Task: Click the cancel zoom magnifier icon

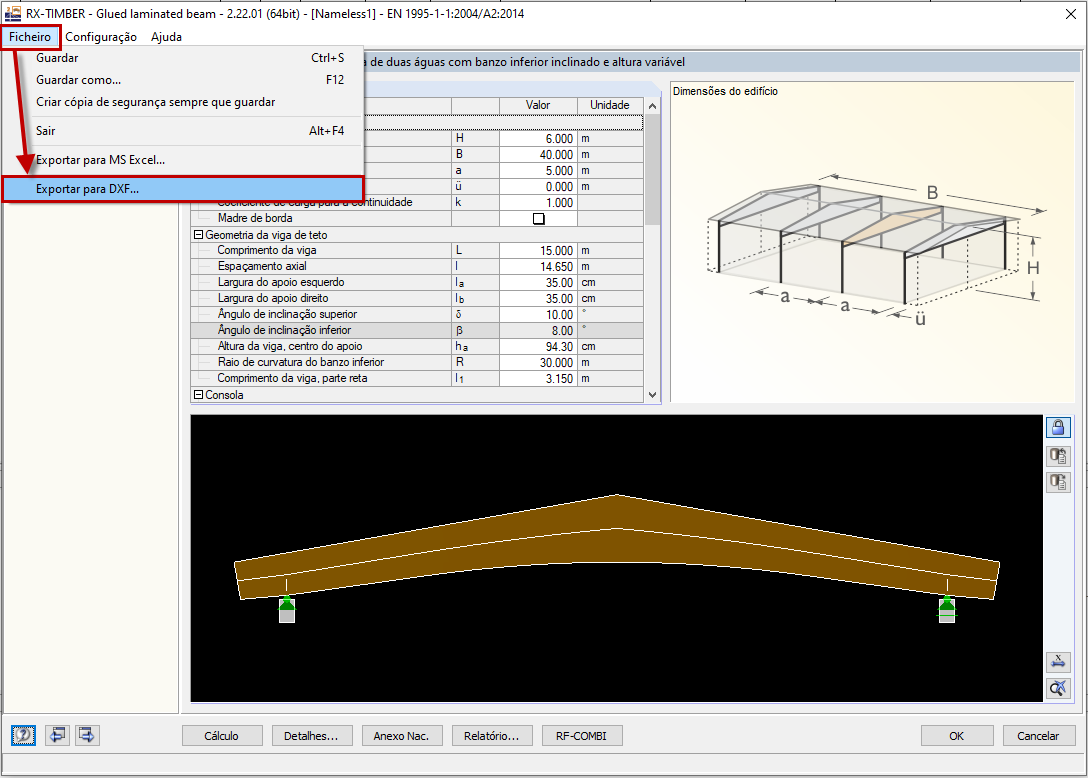Action: [1058, 688]
